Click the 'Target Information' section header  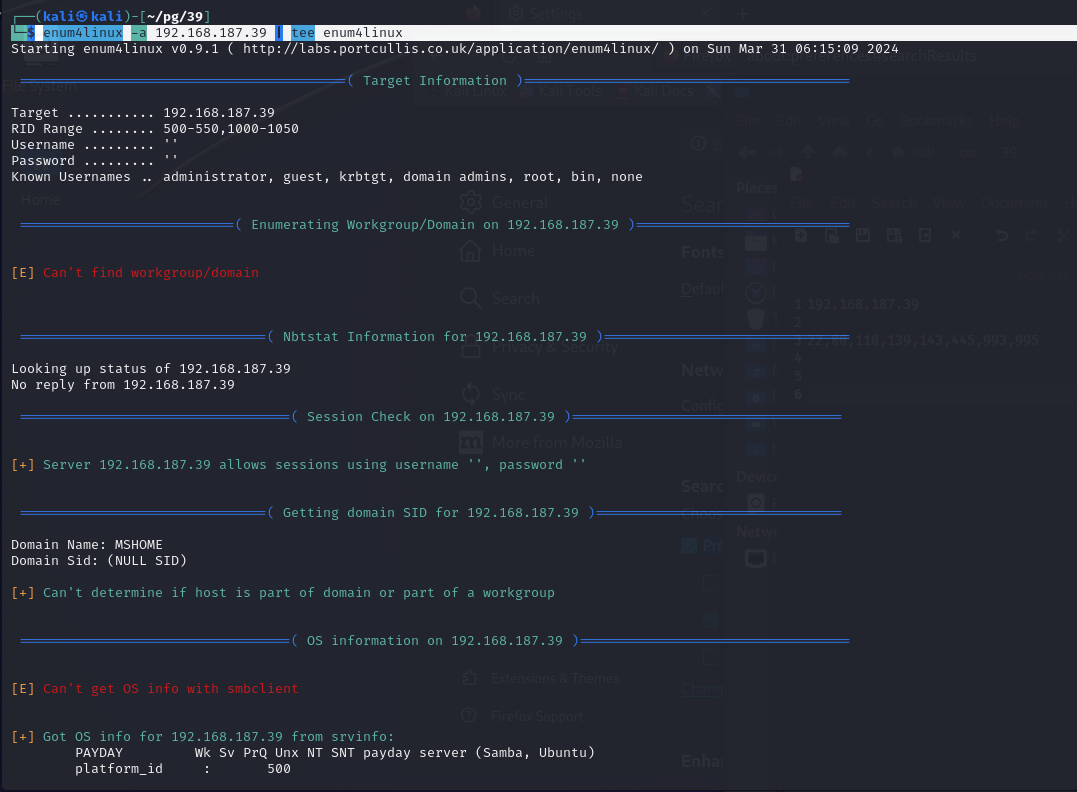click(x=435, y=80)
